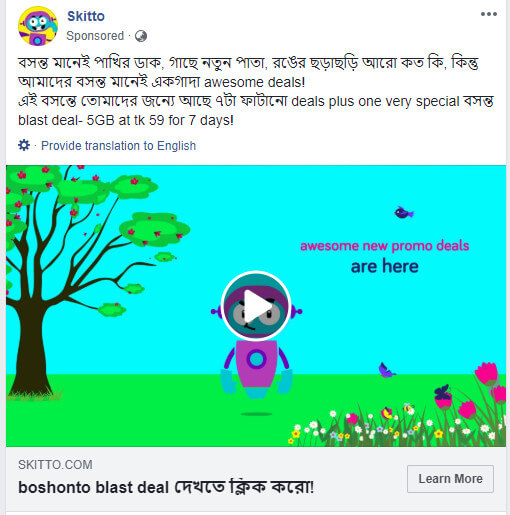Click the butterfly above the flowers
Viewport: 510px width, 515px height.
click(x=386, y=370)
